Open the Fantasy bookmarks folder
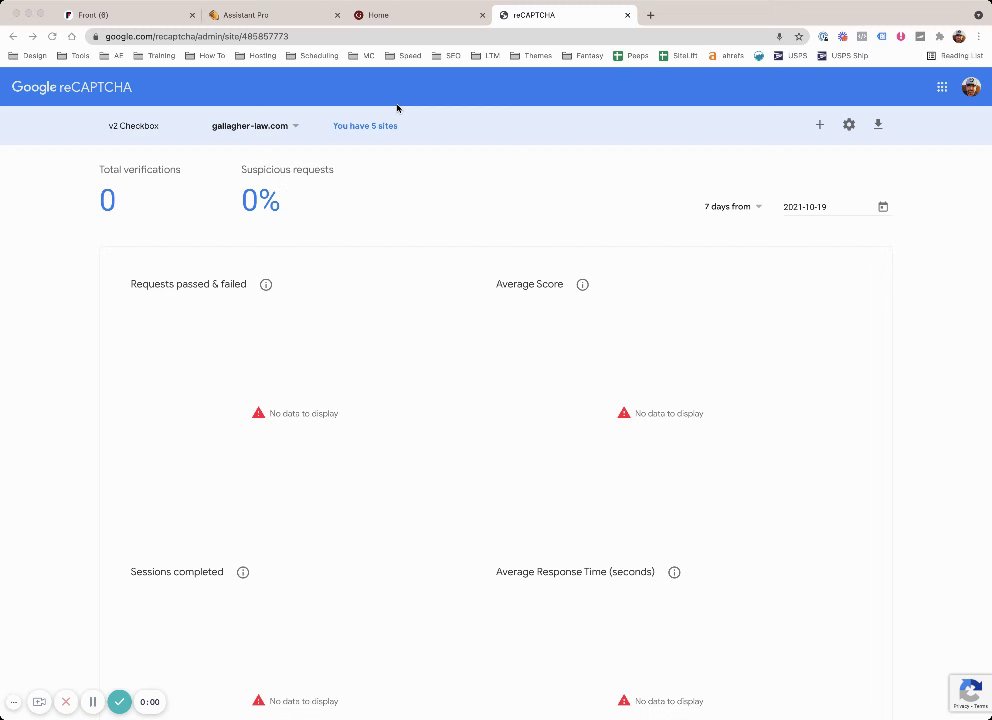The height and width of the screenshot is (720, 992). point(582,56)
